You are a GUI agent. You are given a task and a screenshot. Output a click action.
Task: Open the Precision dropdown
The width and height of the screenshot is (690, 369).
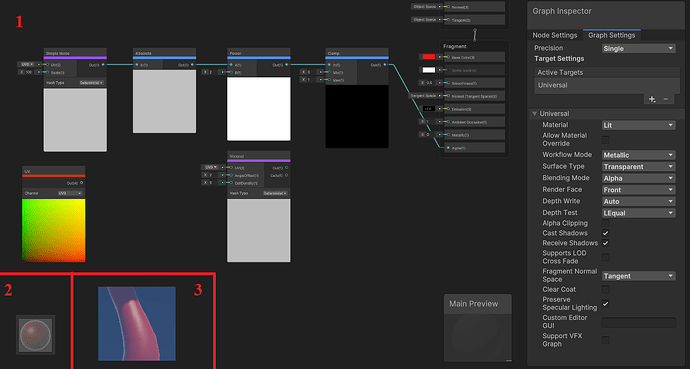coord(639,48)
